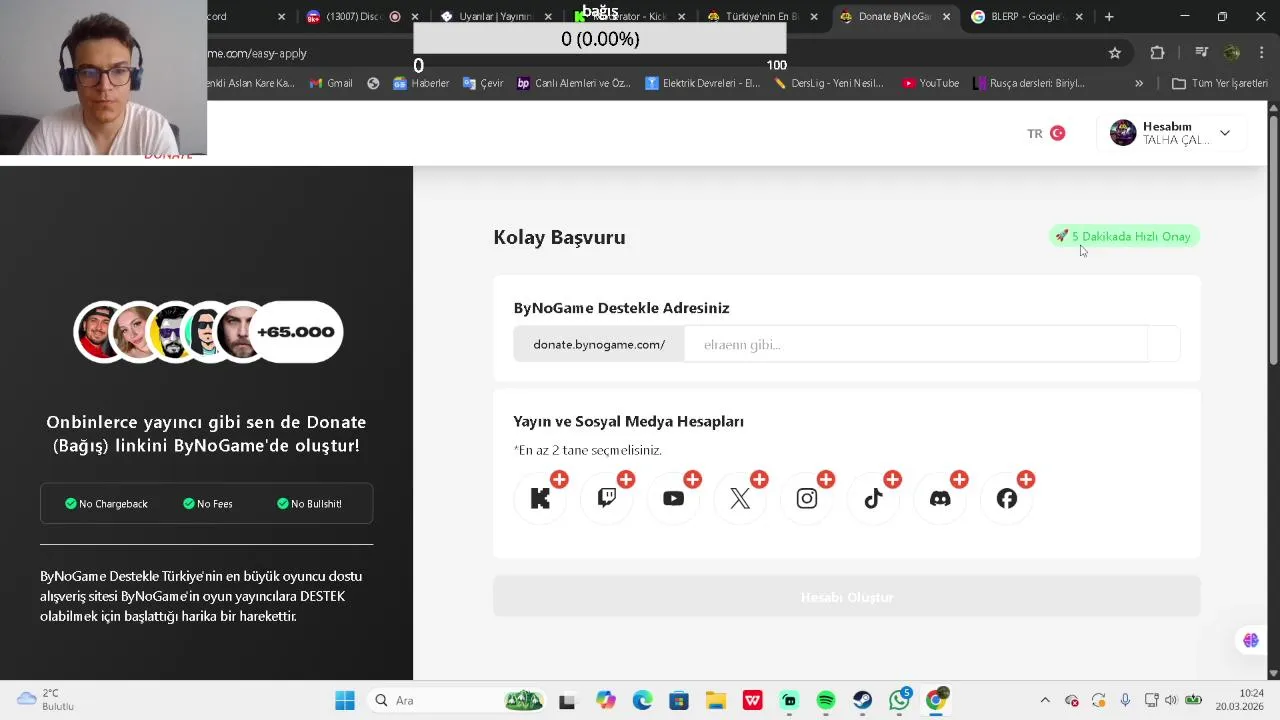Open the Rusça dersleri bookmark

1029,83
